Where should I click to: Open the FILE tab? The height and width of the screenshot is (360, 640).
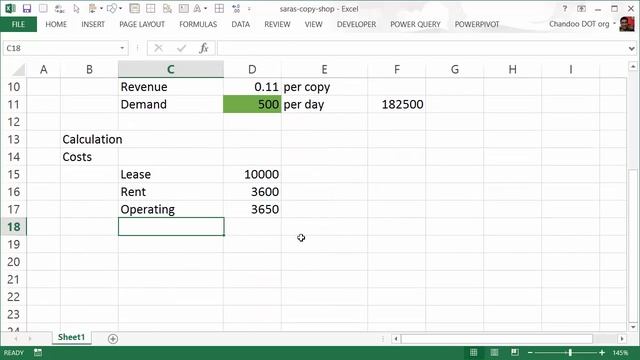[x=18, y=24]
